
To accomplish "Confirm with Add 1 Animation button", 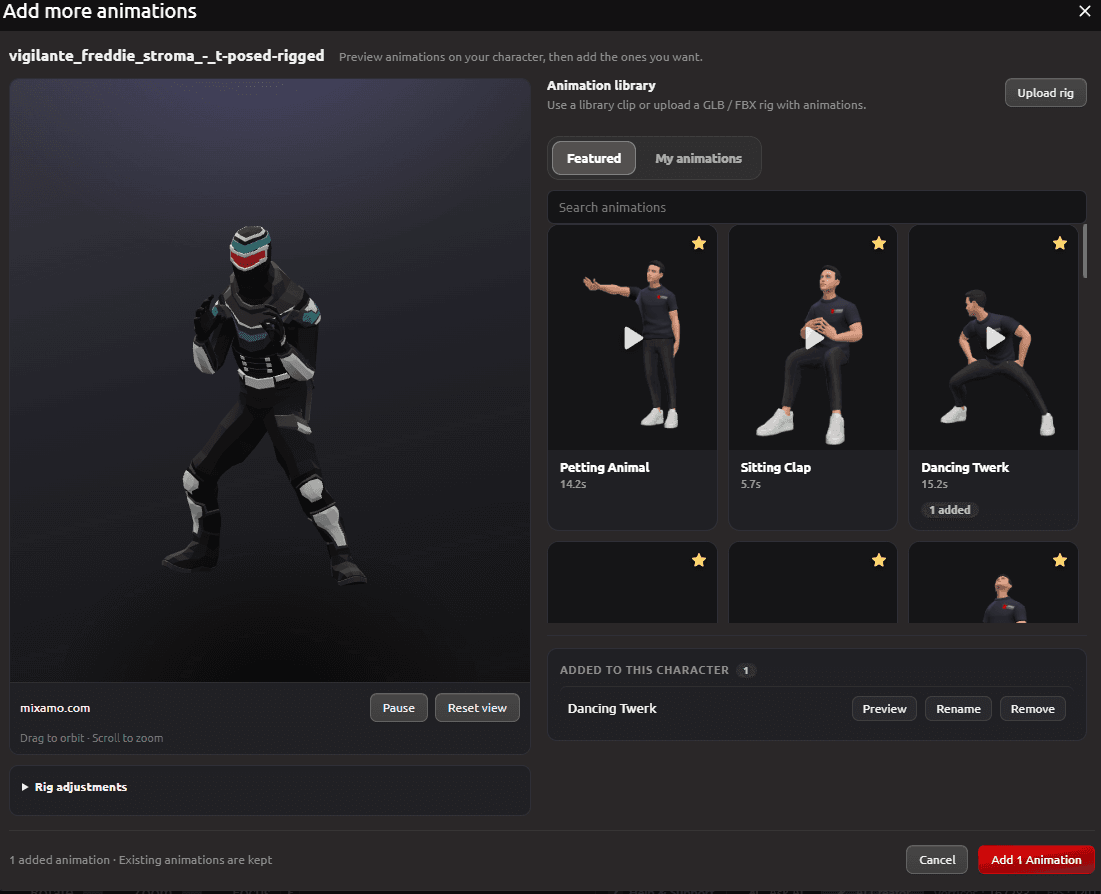I will (1036, 860).
